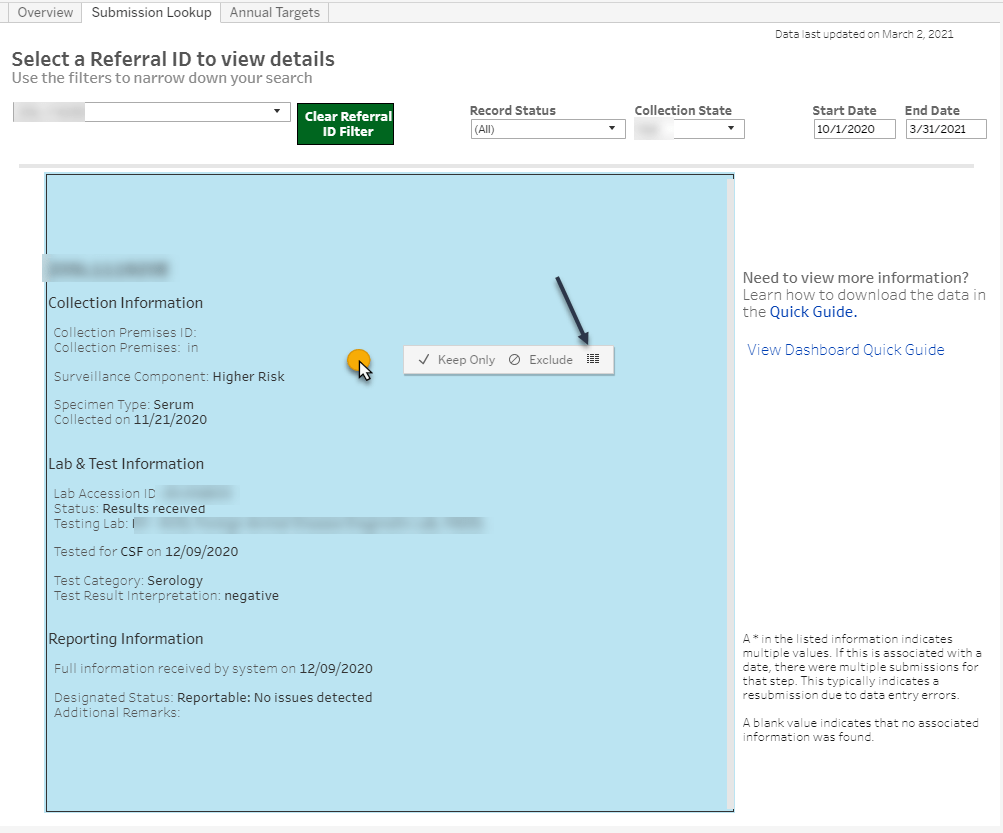Click the Testing Lab label
1003x833 pixels.
click(x=91, y=523)
